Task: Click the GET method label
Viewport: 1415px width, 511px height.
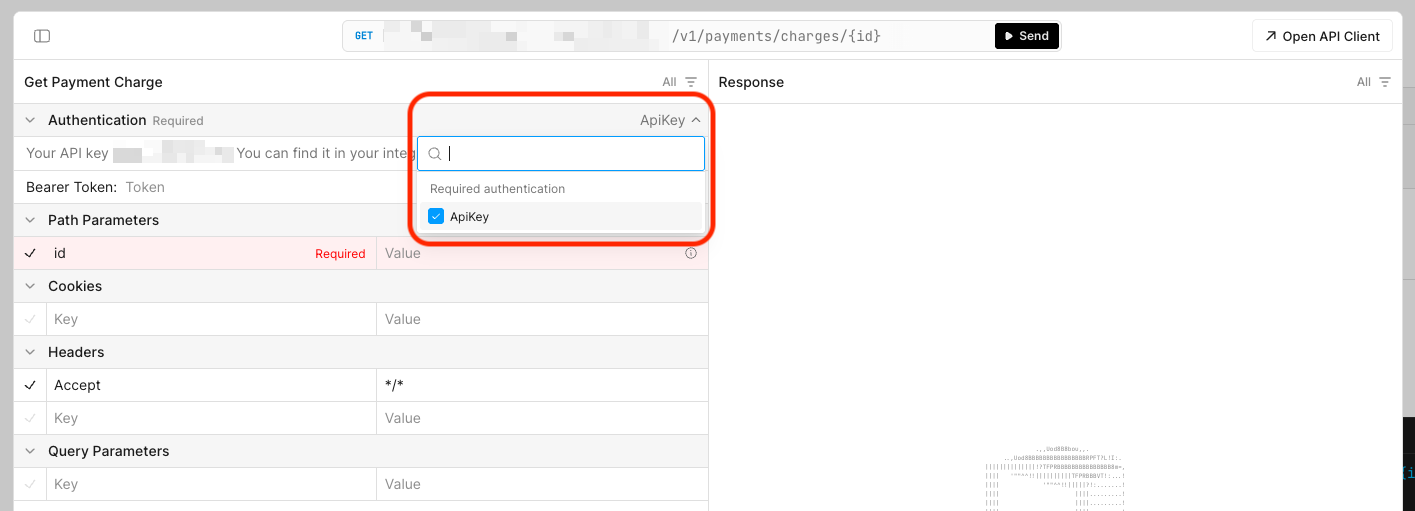Action: [364, 36]
